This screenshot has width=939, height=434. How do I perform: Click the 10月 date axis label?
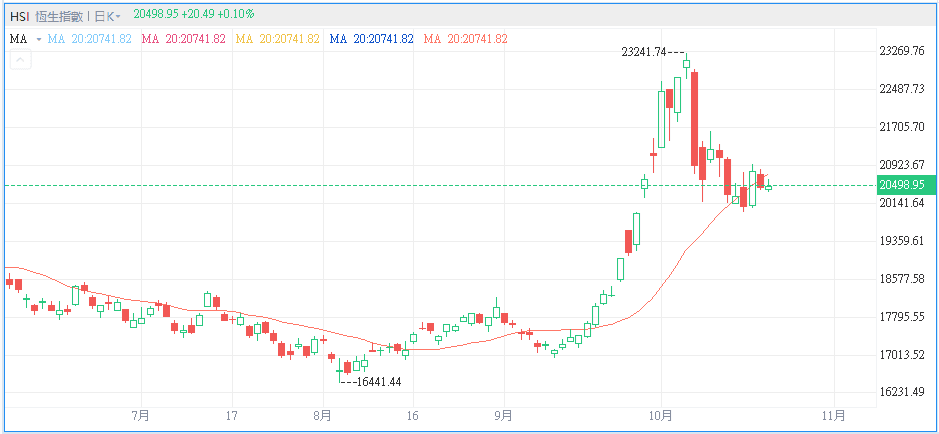[661, 414]
